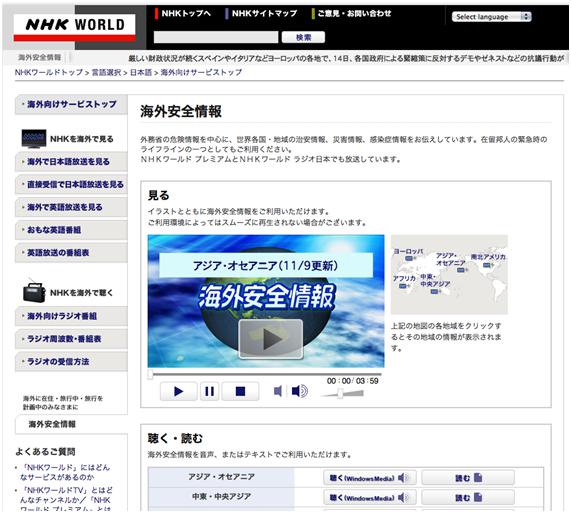Click 聴く(WindowsMedia) for 中東・中央アジア

click(x=369, y=497)
